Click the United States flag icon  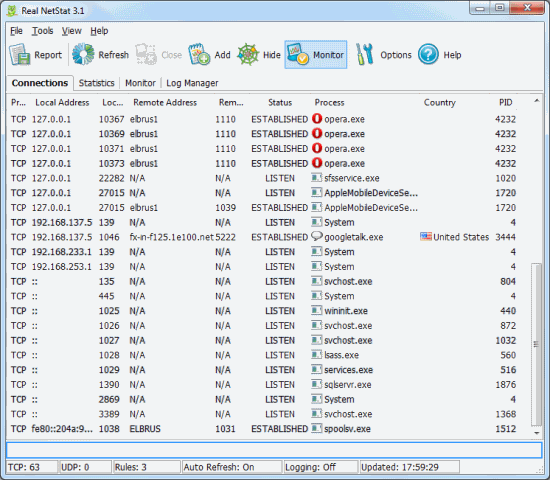[426, 237]
